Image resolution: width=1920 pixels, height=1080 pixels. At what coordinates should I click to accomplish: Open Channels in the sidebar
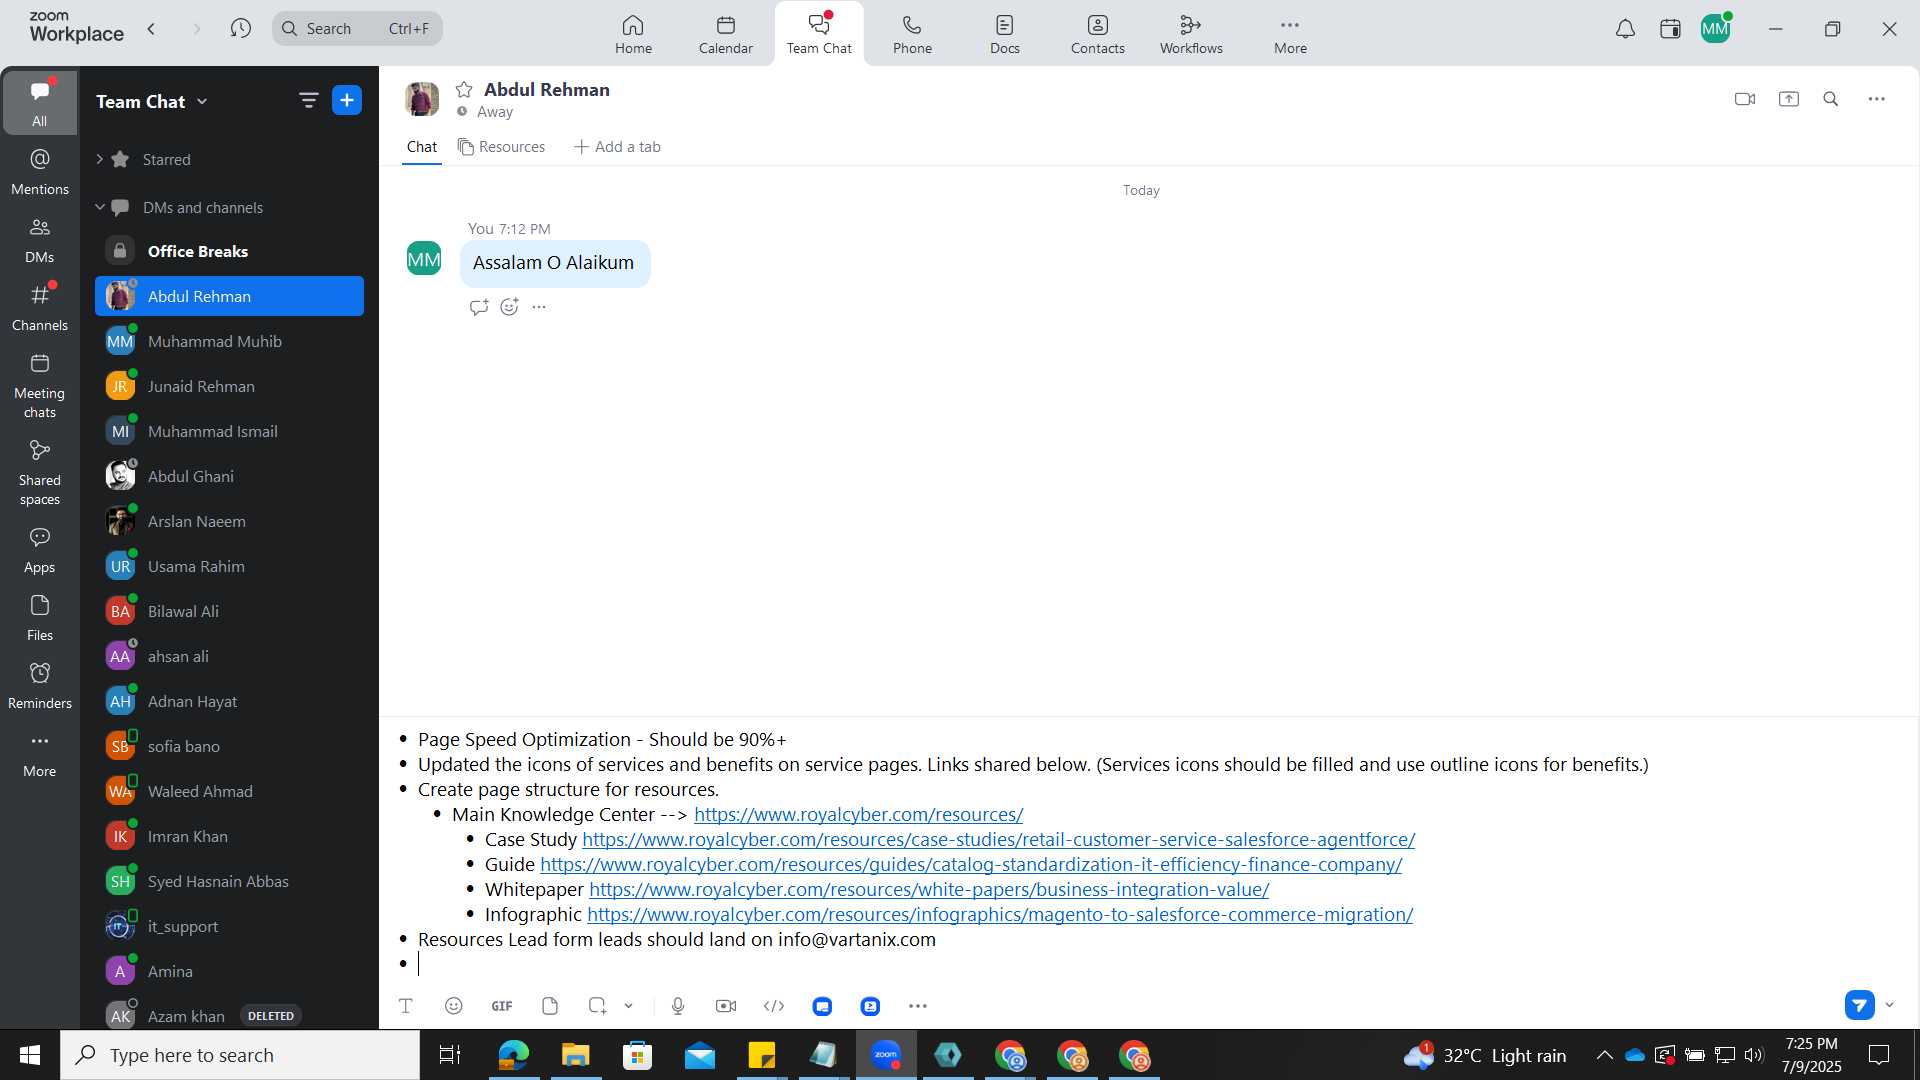pos(40,308)
